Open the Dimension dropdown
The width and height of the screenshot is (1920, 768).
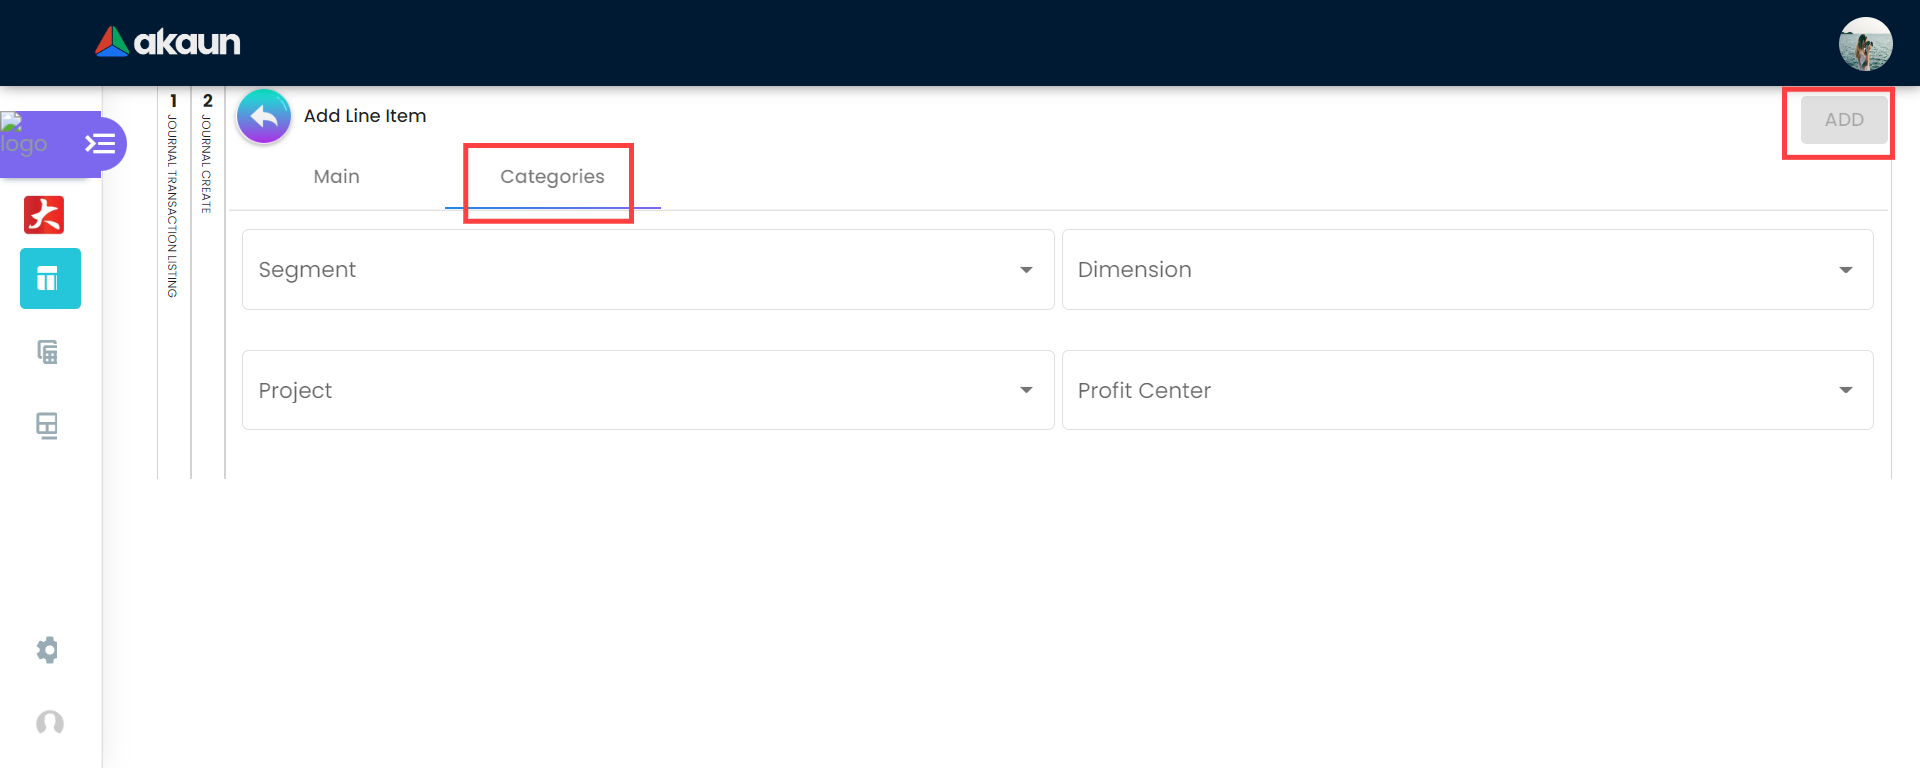point(1467,270)
